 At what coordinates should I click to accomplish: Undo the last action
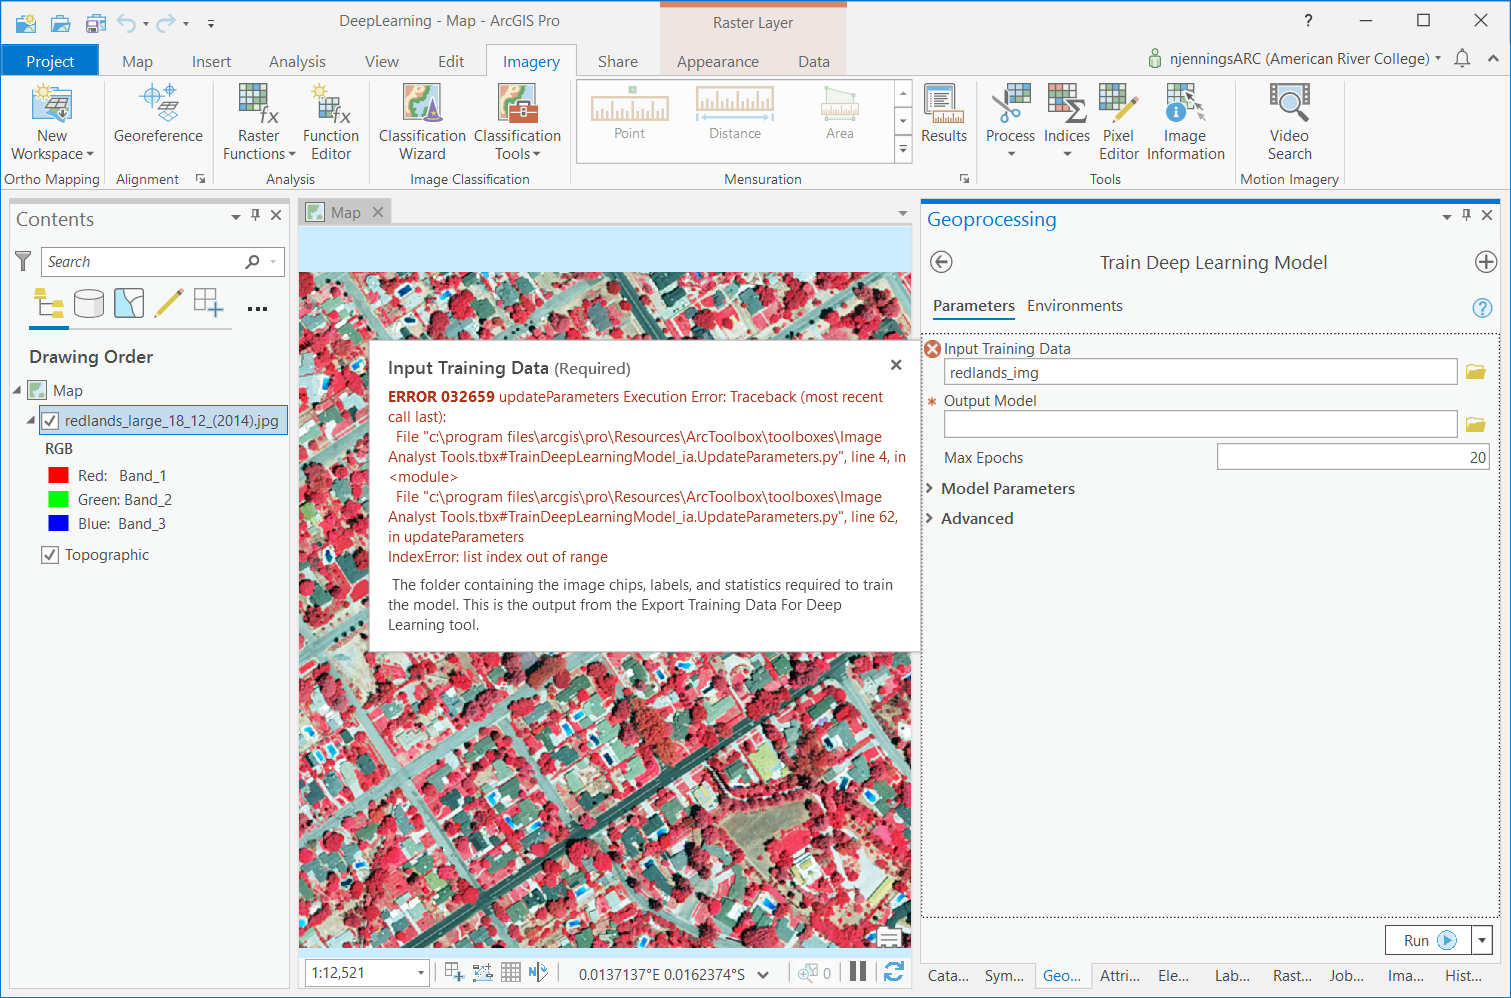coord(126,22)
